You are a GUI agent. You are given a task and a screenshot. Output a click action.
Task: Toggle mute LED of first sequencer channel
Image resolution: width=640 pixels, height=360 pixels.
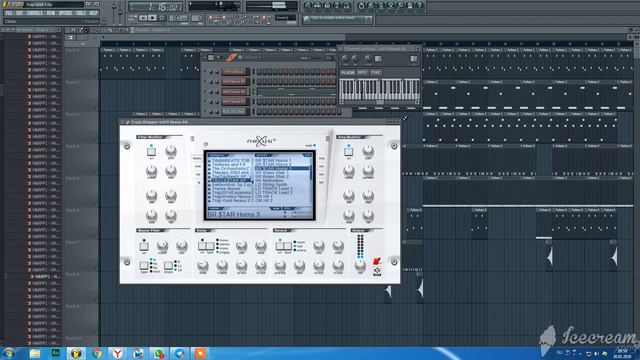[x=205, y=72]
